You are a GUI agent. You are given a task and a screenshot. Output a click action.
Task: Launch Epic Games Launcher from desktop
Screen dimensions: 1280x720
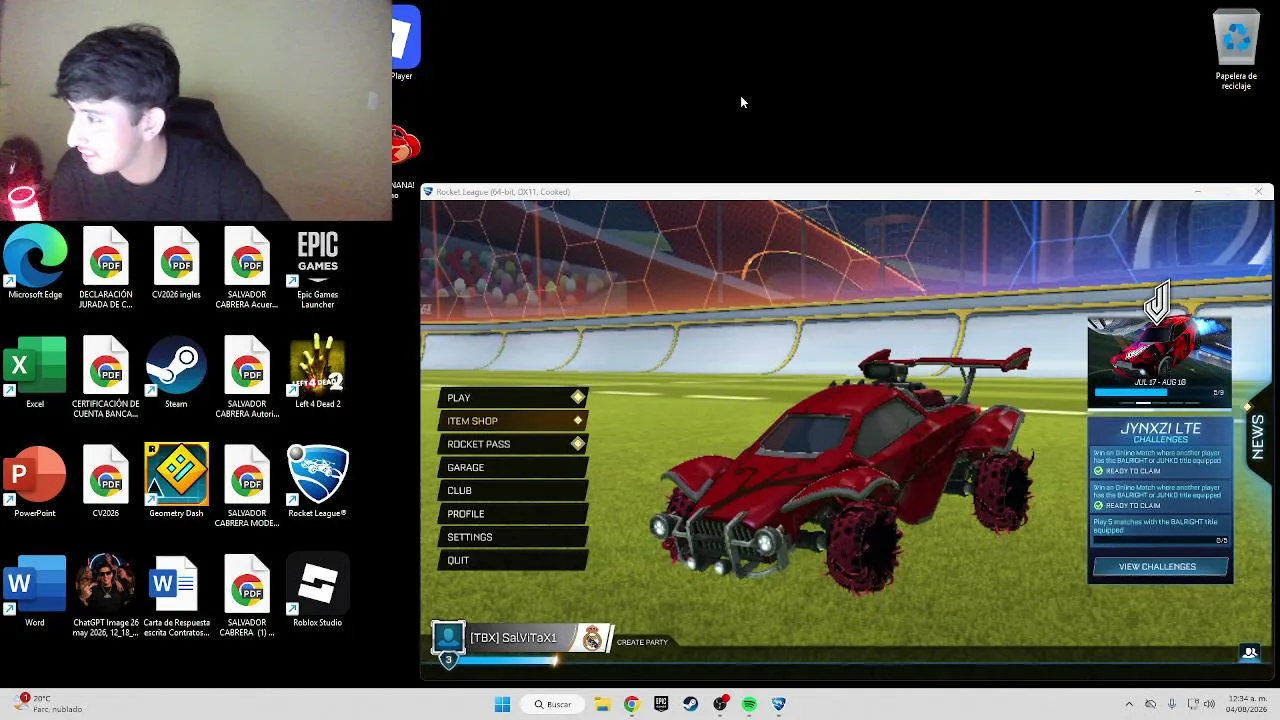click(x=317, y=268)
